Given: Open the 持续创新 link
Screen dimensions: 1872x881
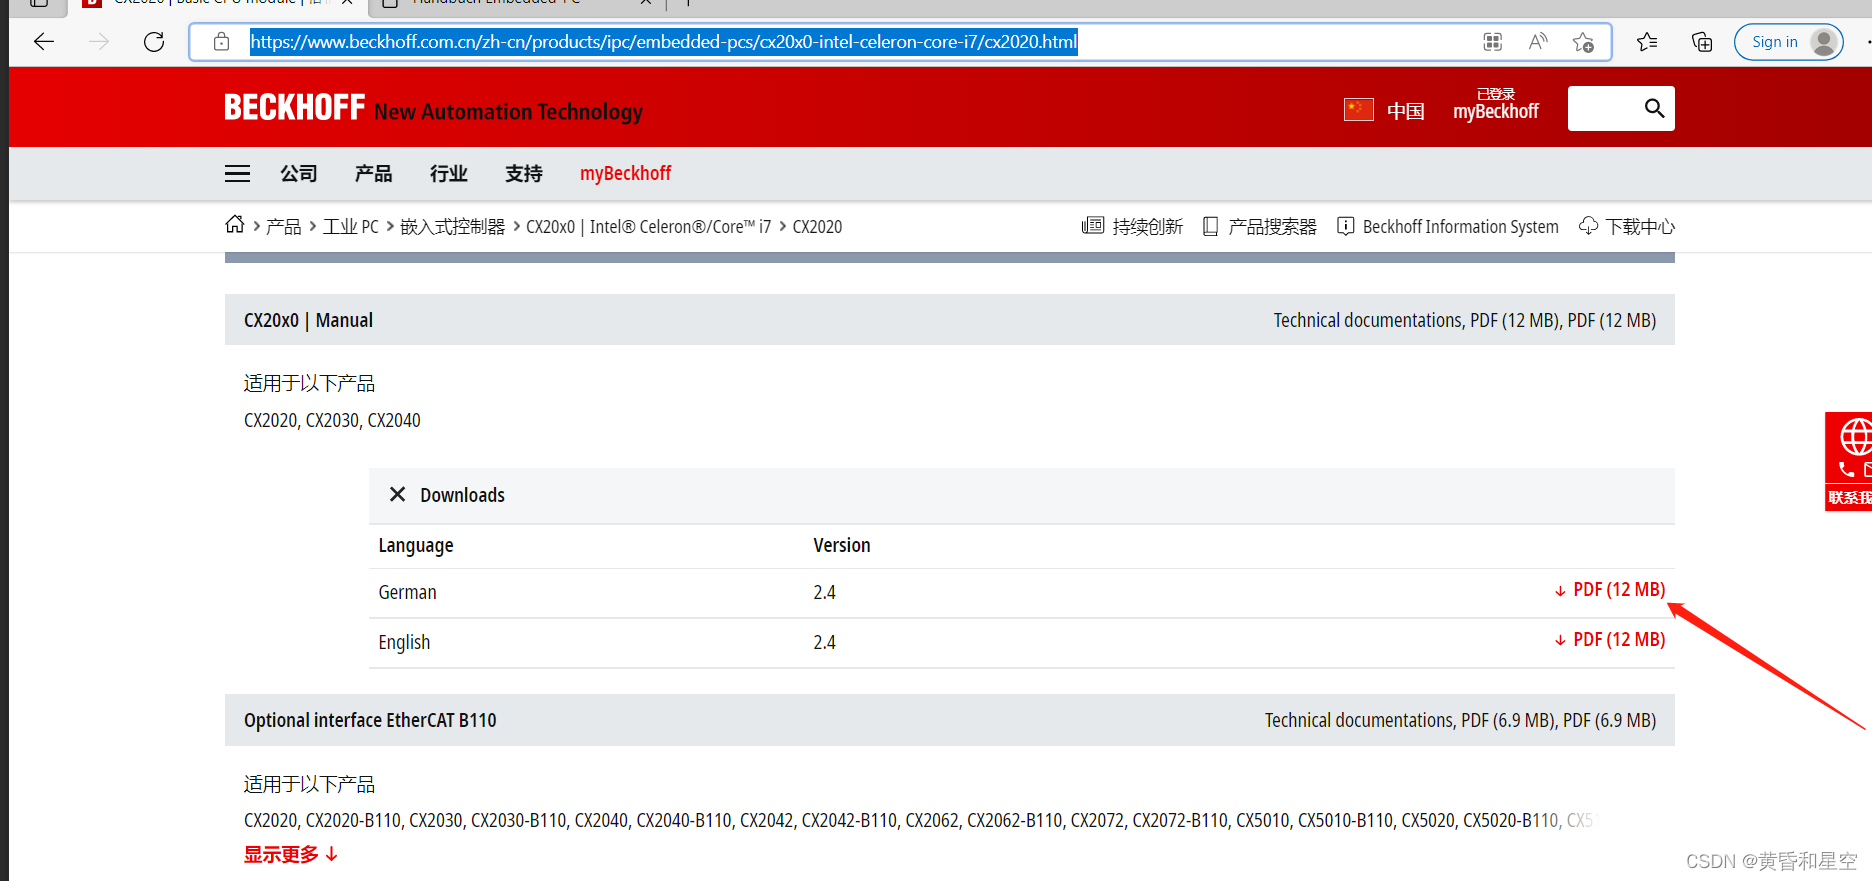Looking at the screenshot, I should [1132, 227].
